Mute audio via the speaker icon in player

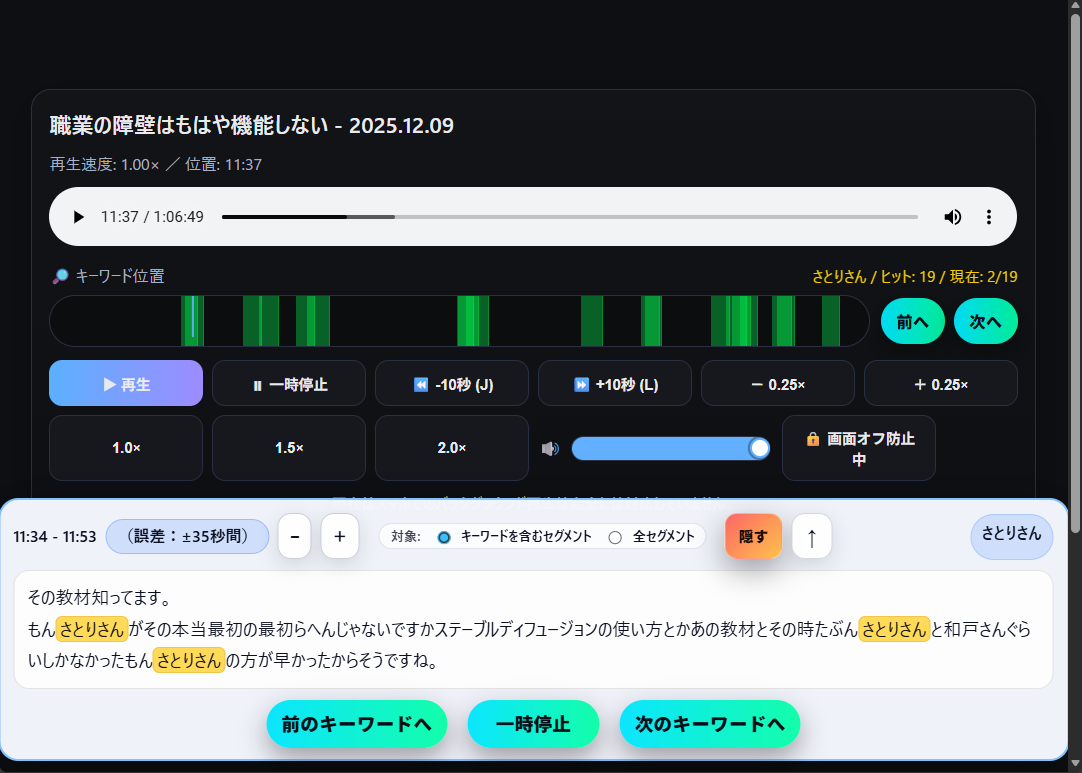952,216
